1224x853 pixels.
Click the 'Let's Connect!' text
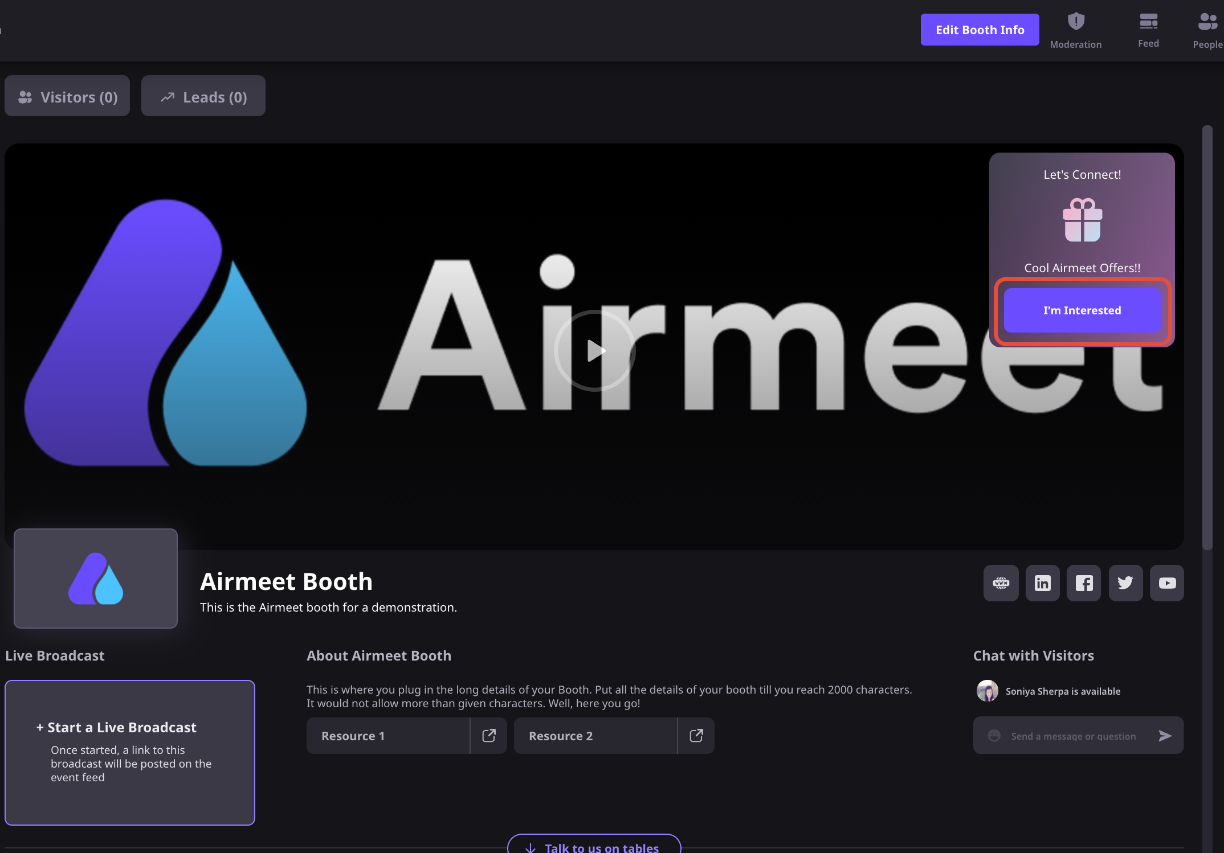(x=1082, y=174)
